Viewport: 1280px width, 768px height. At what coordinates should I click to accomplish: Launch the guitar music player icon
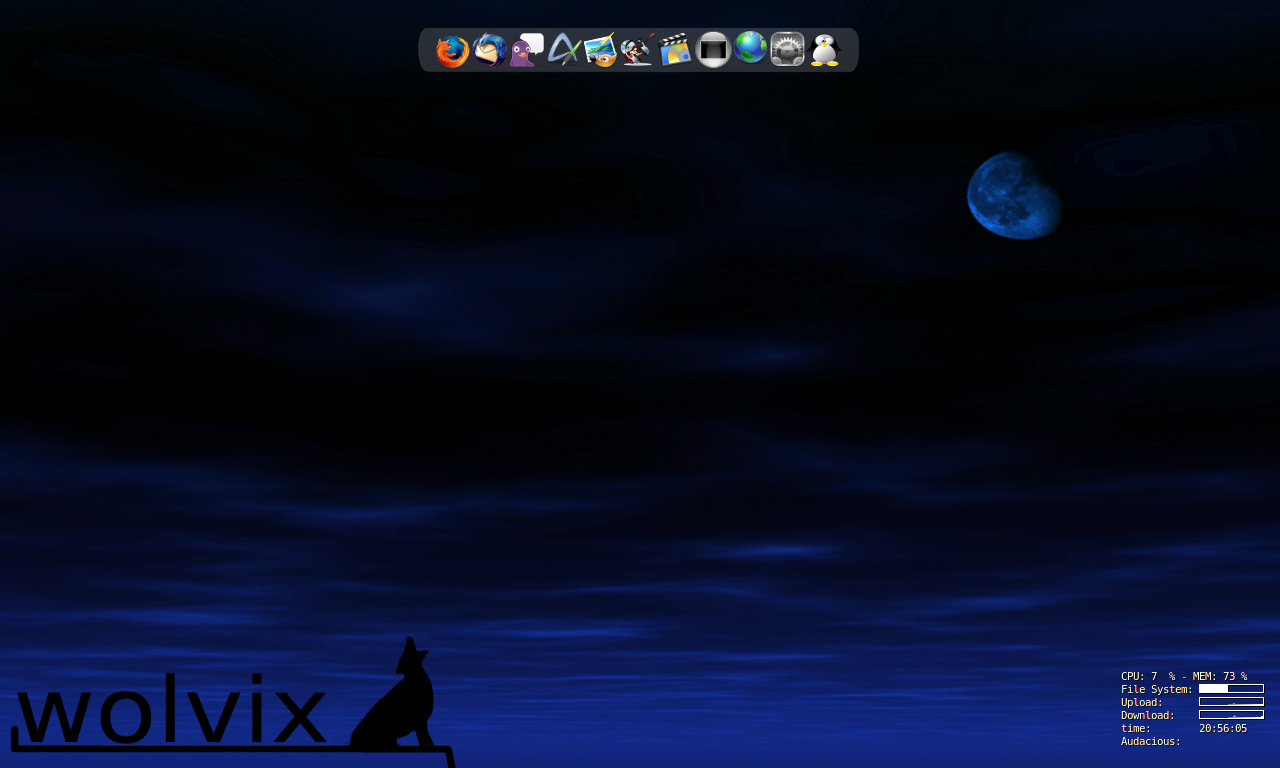[x=638, y=50]
